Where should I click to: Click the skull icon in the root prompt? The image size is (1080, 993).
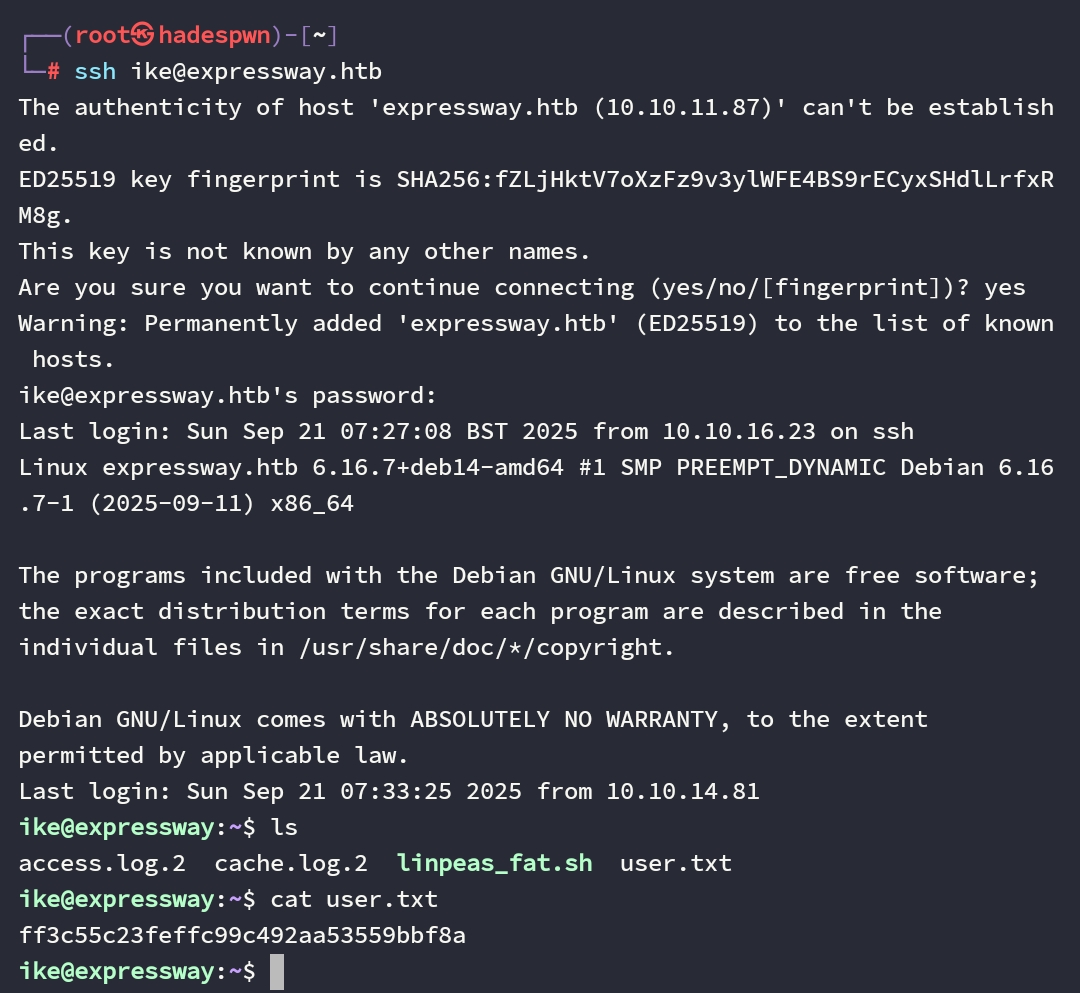(144, 36)
